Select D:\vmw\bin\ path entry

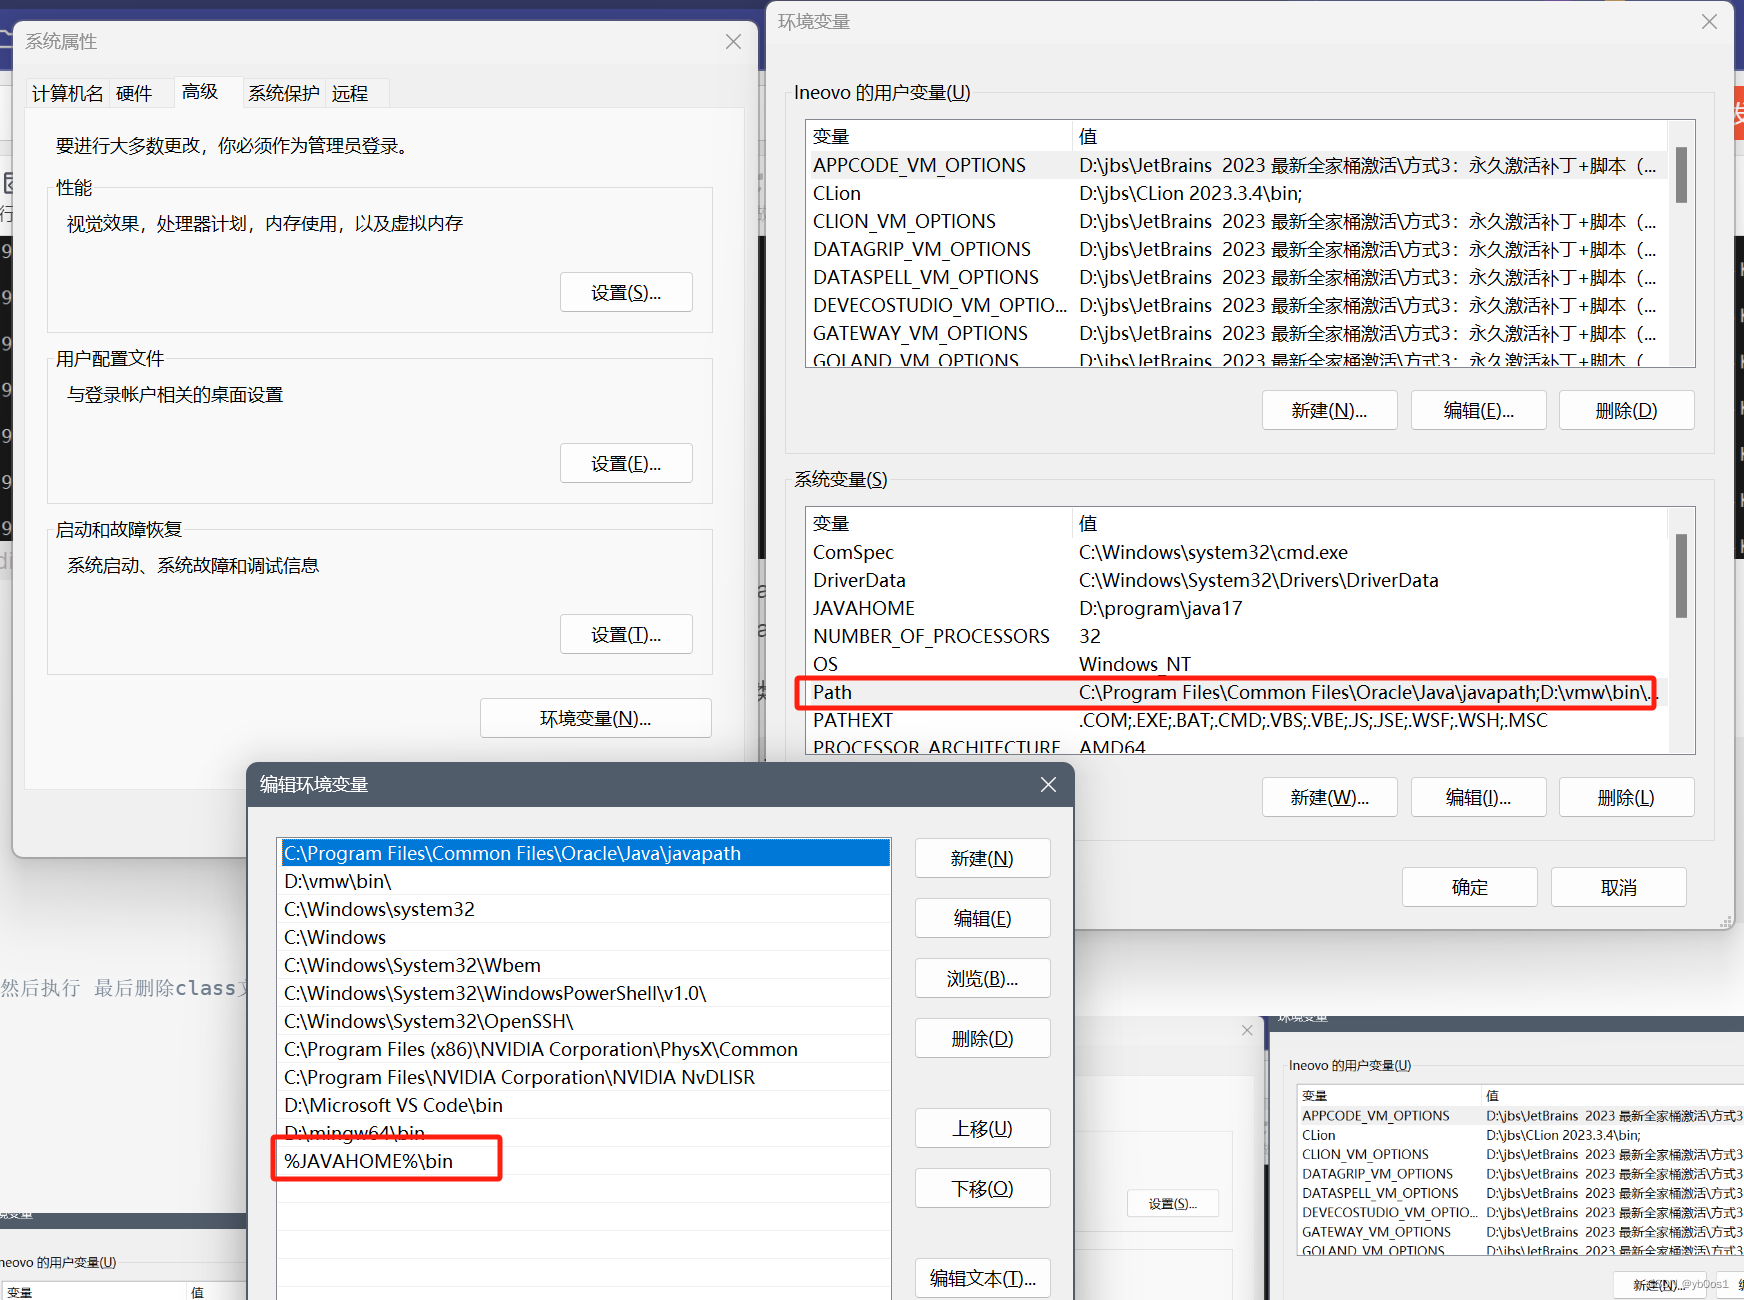pyautogui.click(x=585, y=881)
